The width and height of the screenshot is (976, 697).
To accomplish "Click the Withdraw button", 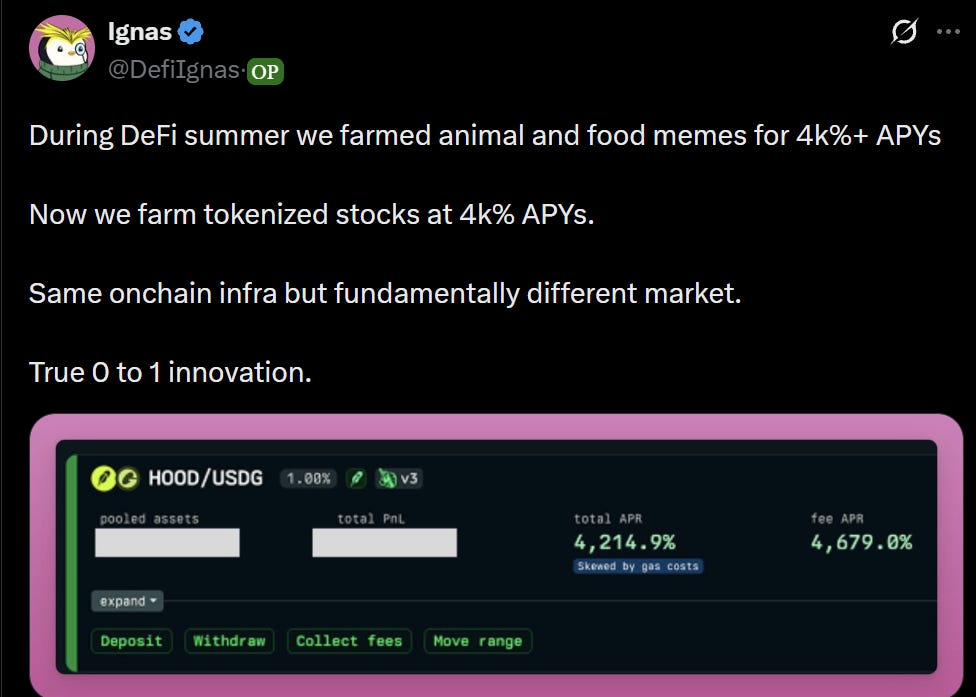I will click(x=229, y=641).
